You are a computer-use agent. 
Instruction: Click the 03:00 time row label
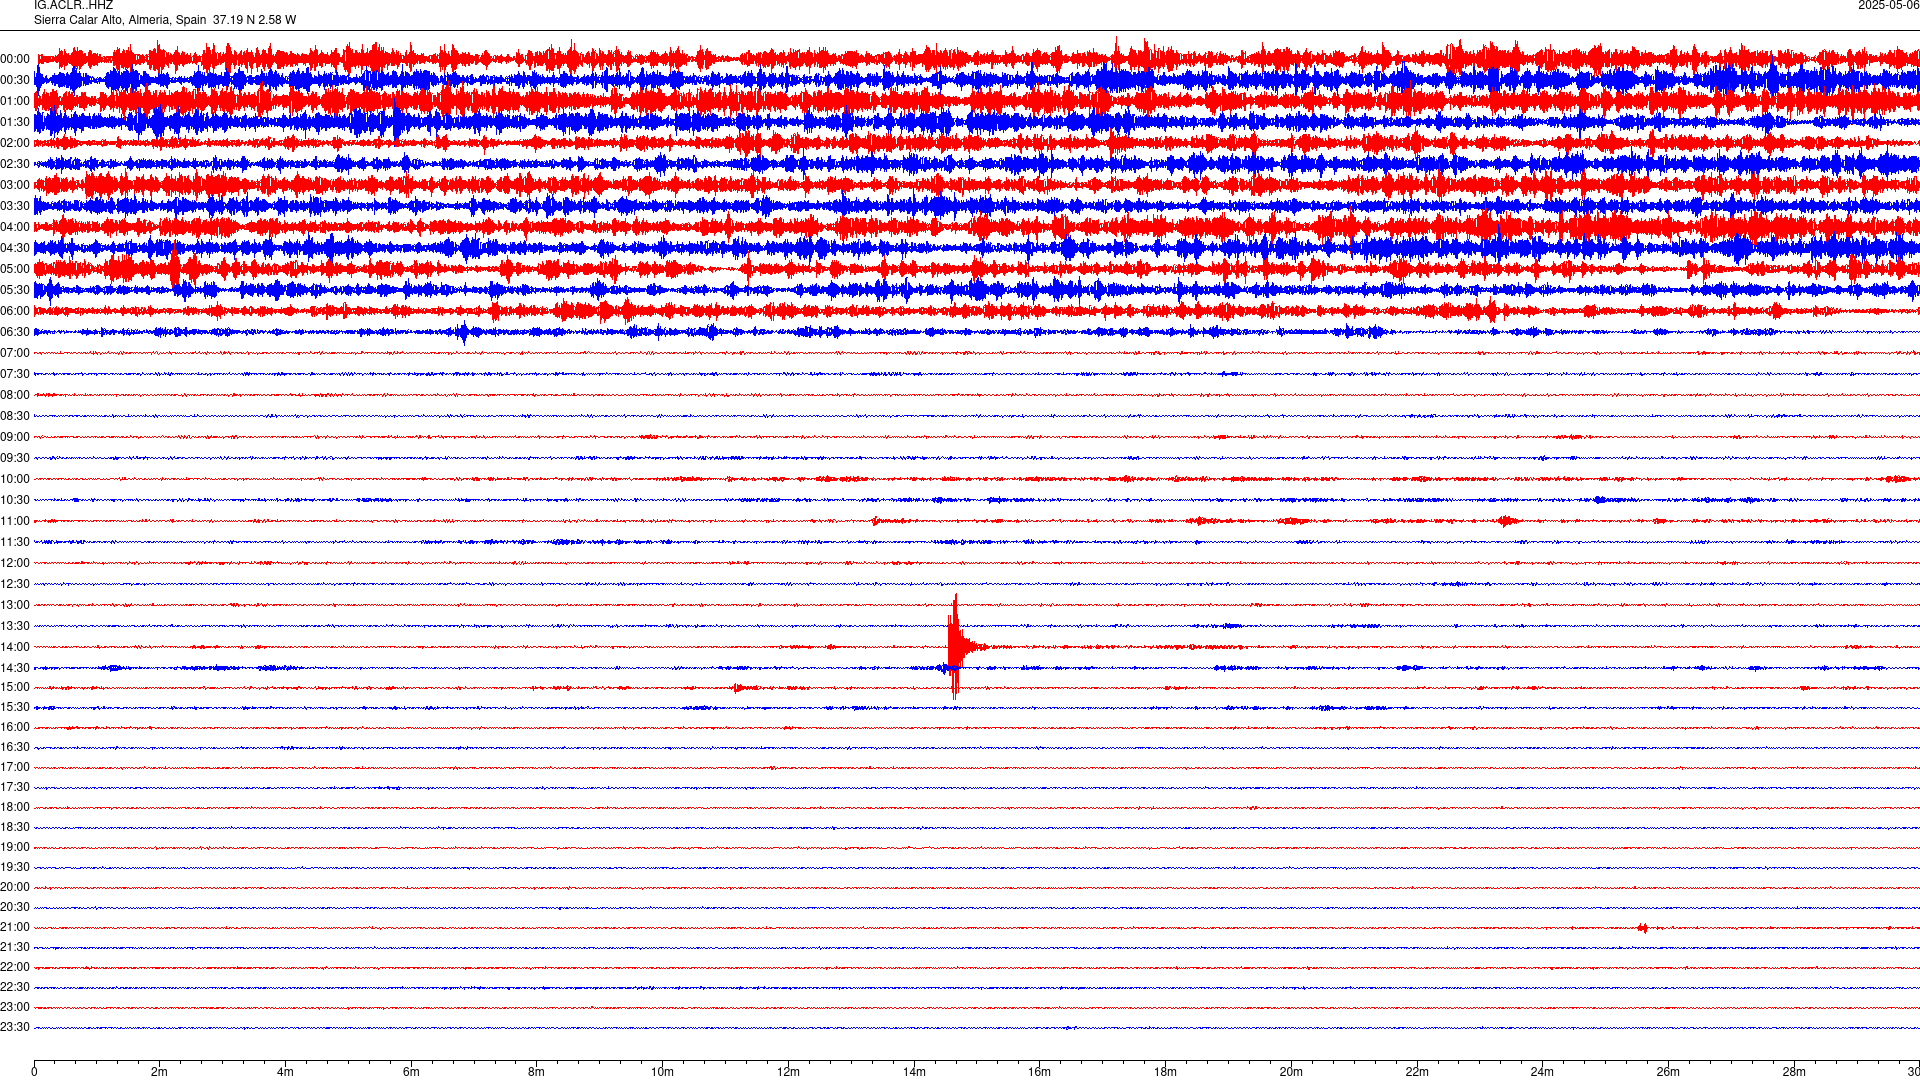coord(15,186)
